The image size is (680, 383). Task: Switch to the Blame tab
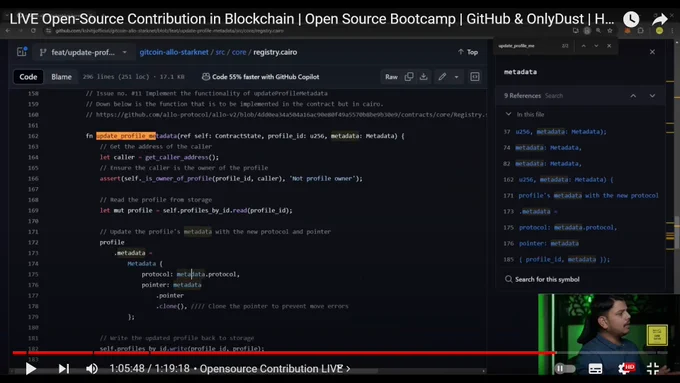[x=62, y=77]
